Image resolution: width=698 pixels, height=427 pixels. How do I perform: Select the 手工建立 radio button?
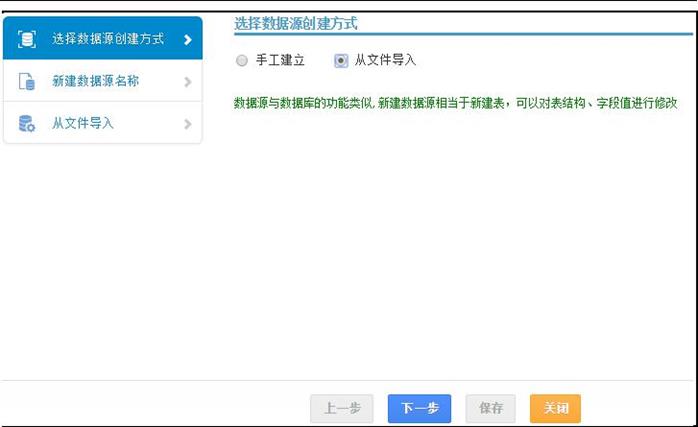(x=242, y=61)
